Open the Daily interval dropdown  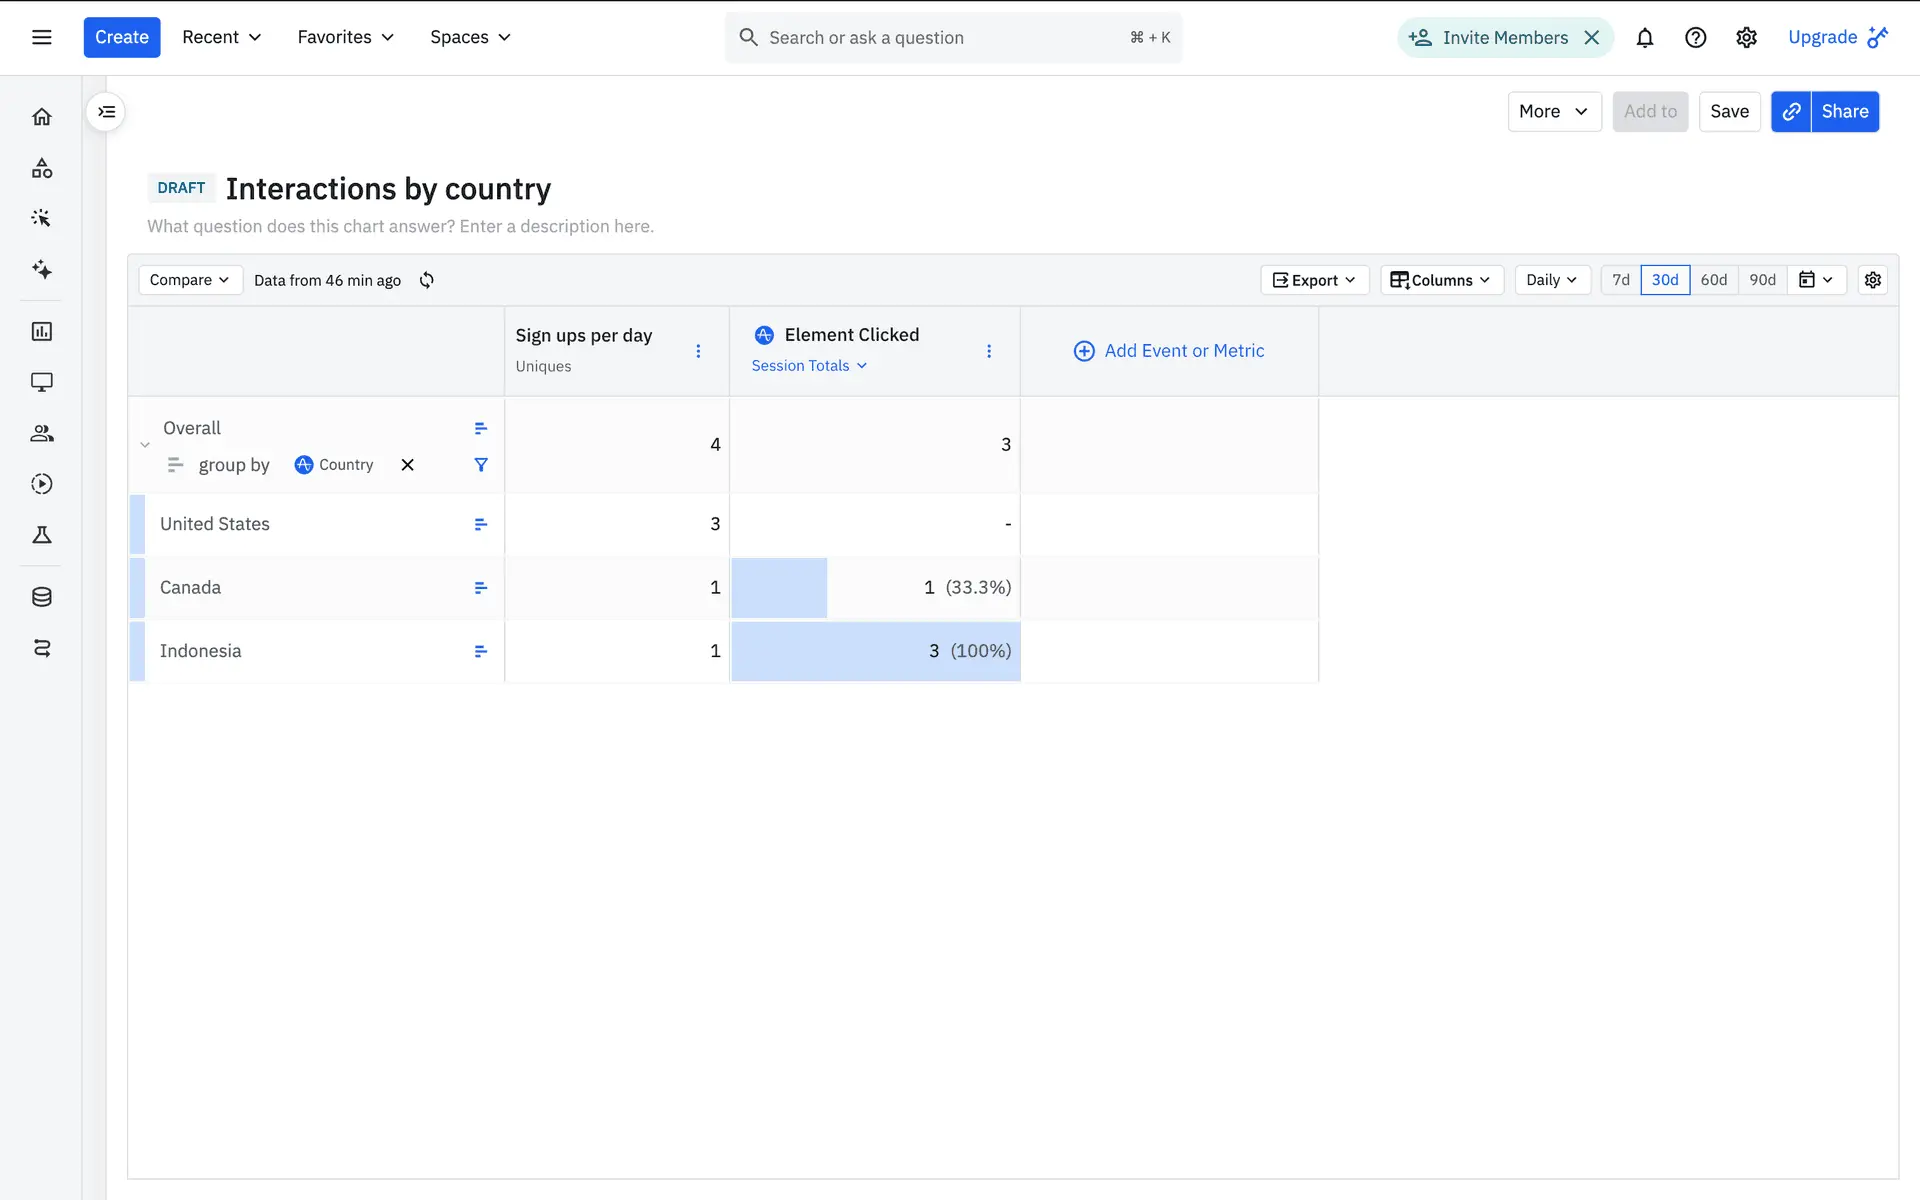1551,280
